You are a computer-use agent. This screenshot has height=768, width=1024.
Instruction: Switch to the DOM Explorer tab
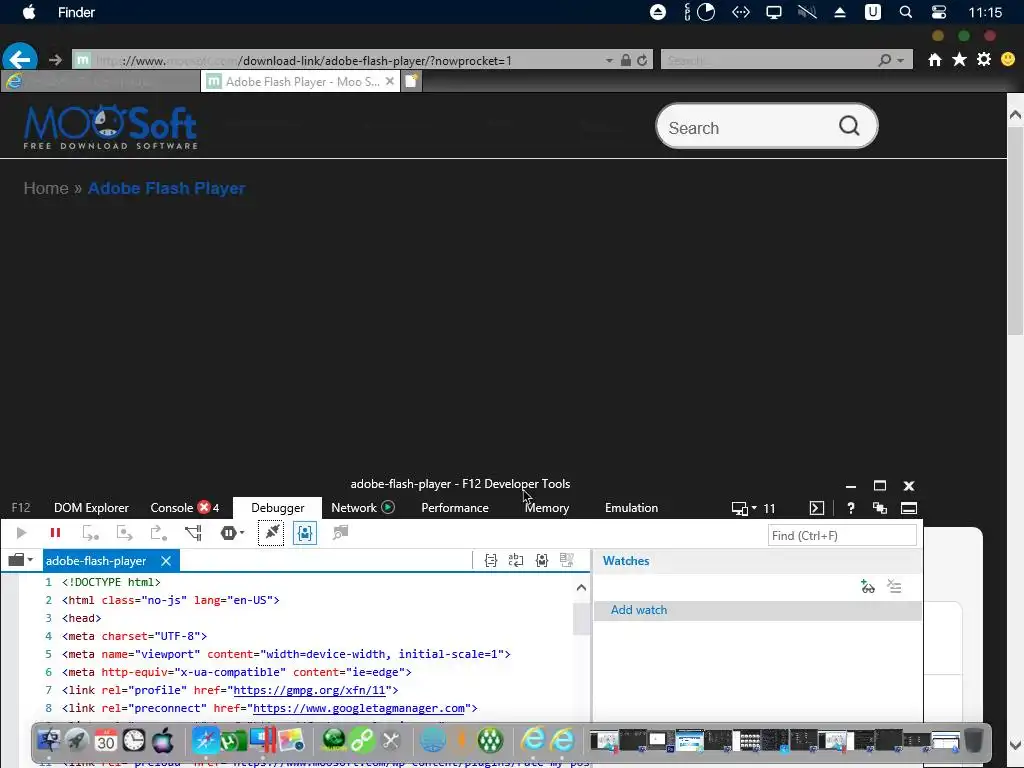[x=91, y=508]
